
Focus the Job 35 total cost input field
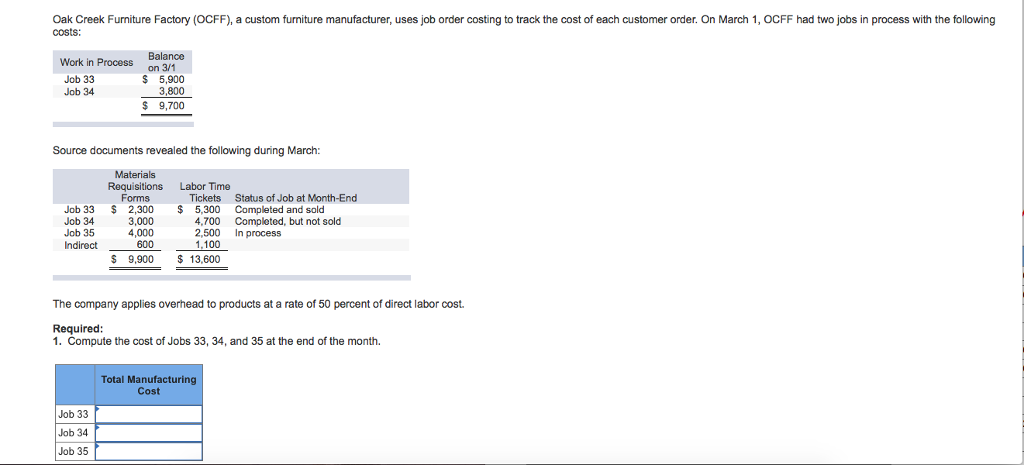(x=149, y=451)
